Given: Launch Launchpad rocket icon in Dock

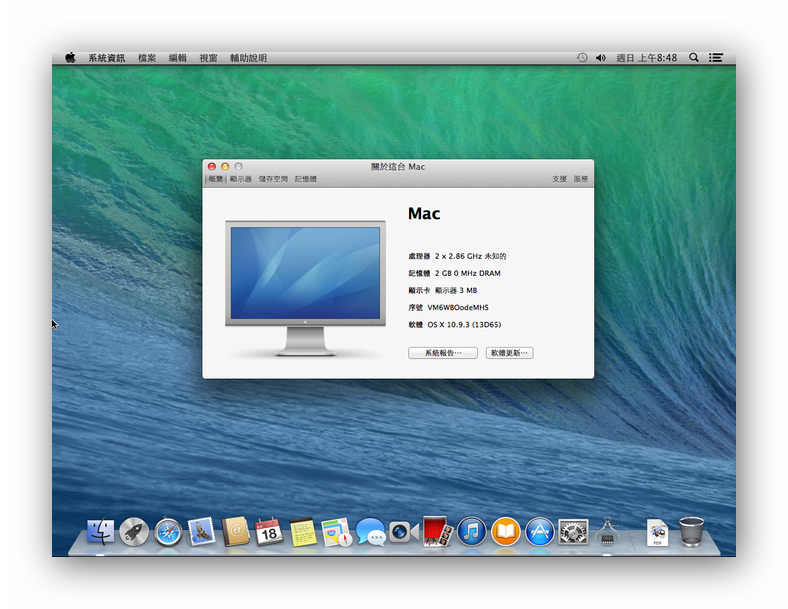Looking at the screenshot, I should click(134, 532).
